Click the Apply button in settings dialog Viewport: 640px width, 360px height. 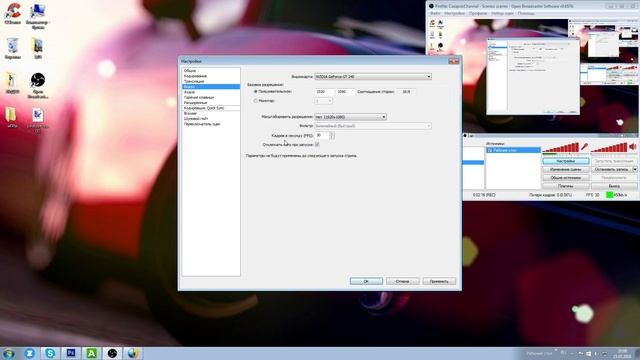coord(439,281)
